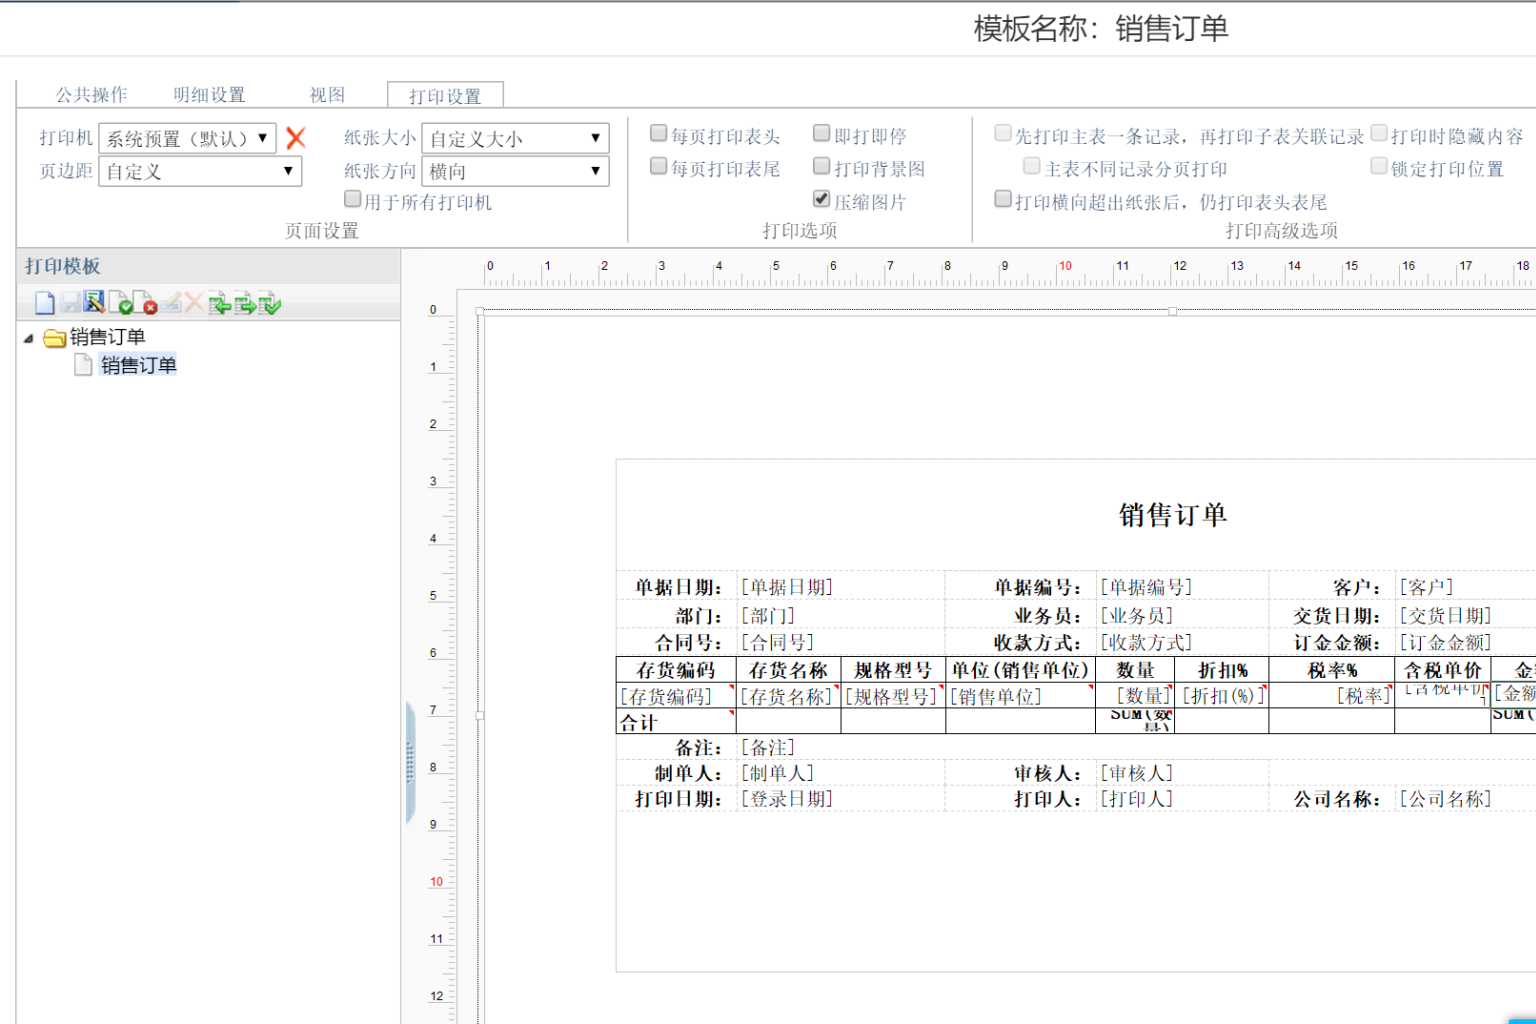The height and width of the screenshot is (1024, 1536).
Task: Switch to the 明细设置 tab
Action: (209, 95)
